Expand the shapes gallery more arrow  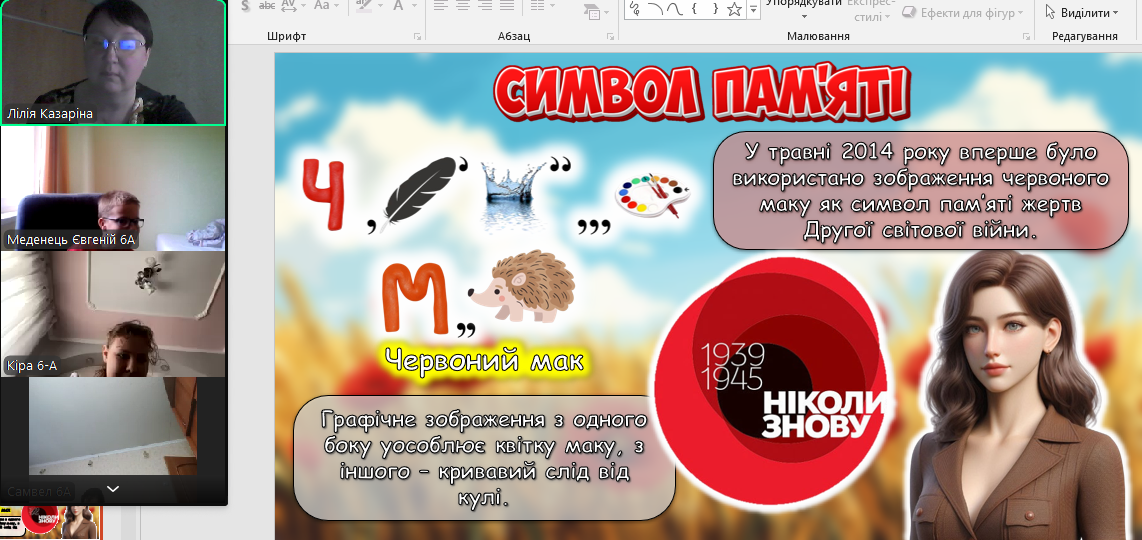click(754, 9)
